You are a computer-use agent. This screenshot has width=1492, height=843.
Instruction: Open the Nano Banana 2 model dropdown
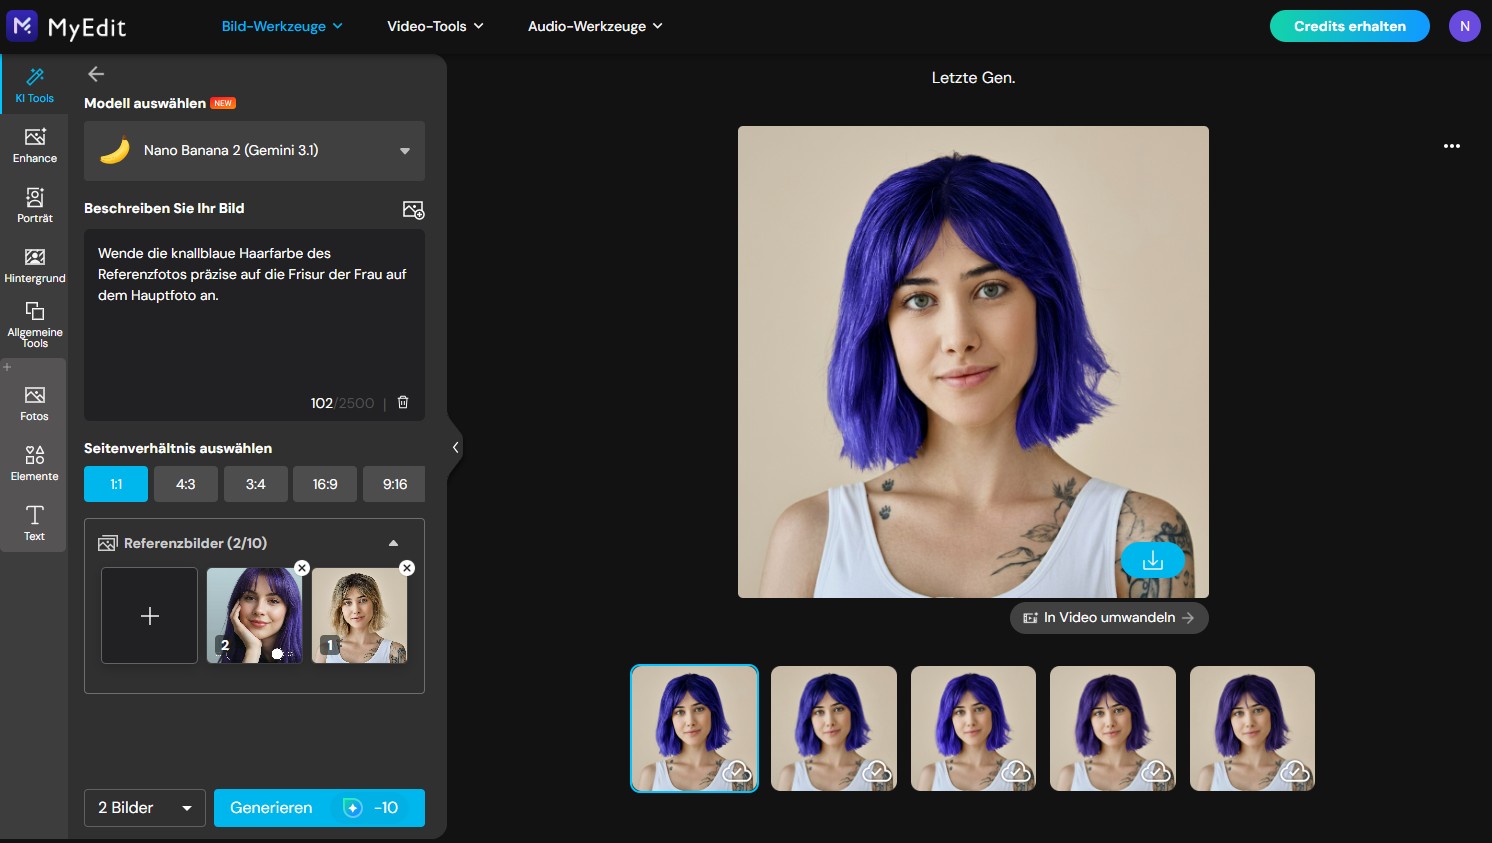click(x=254, y=150)
